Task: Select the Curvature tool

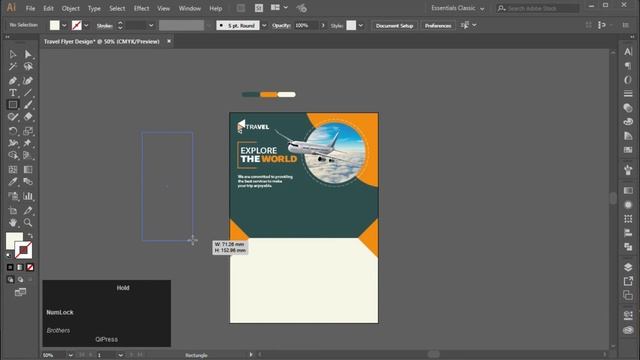Action: [x=28, y=81]
